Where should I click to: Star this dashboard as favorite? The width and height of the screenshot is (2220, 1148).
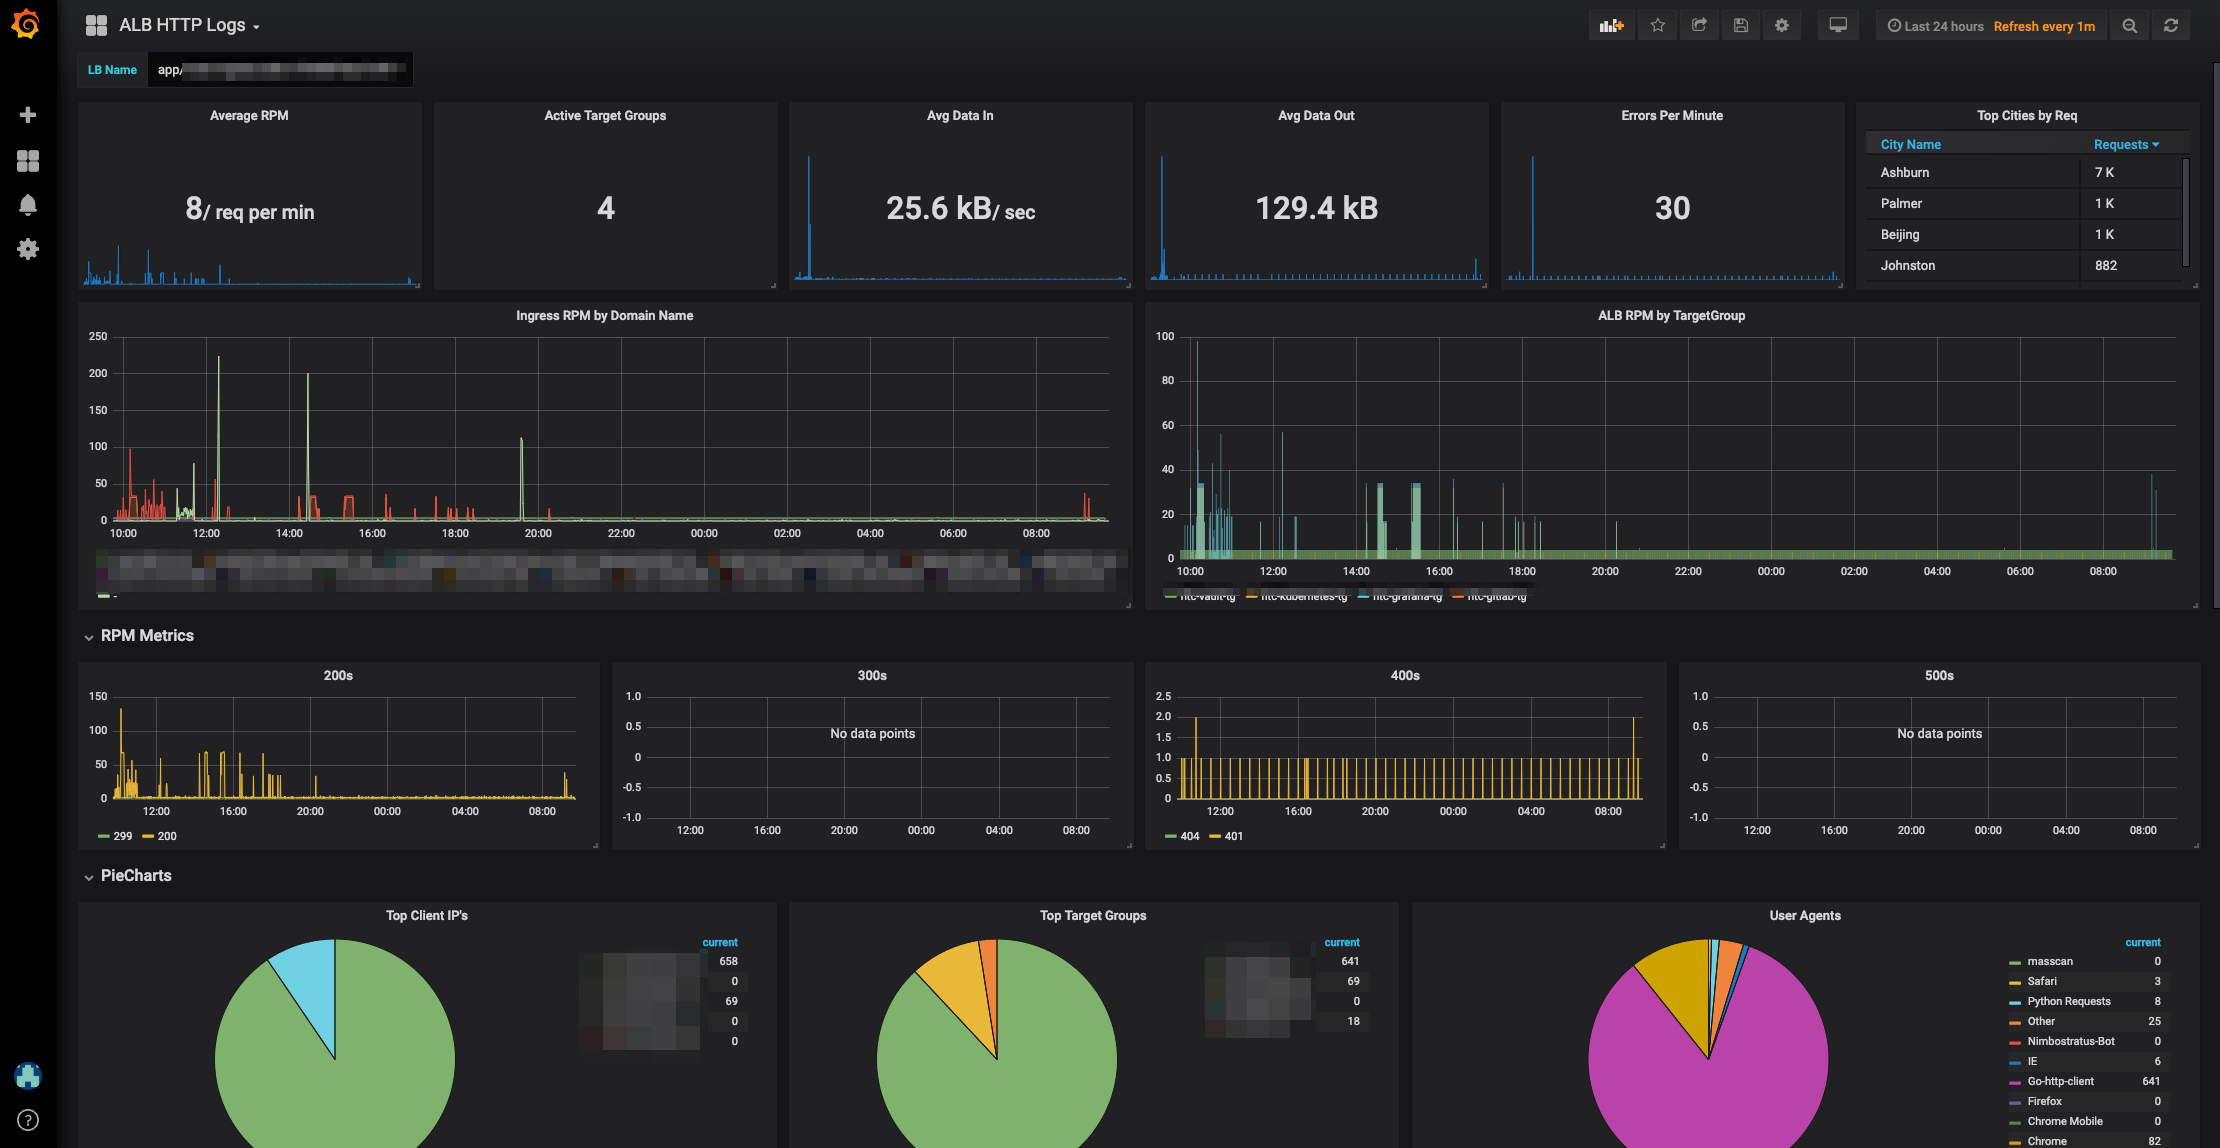1658,26
